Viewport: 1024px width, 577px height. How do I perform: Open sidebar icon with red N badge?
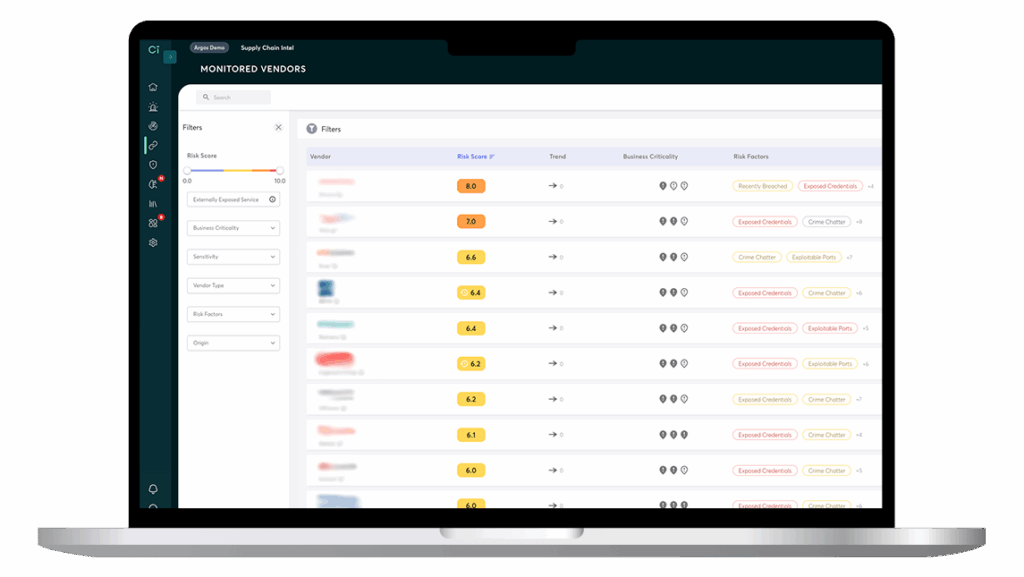(154, 184)
